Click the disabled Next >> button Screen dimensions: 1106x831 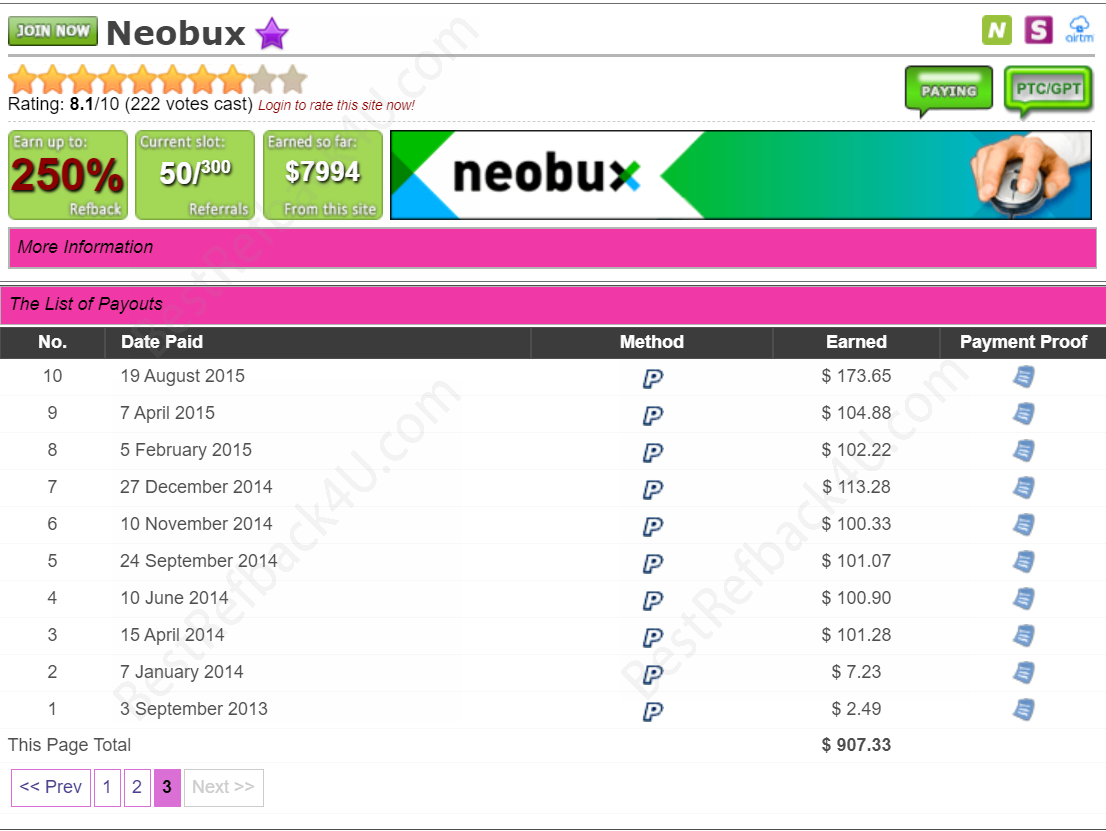(224, 787)
